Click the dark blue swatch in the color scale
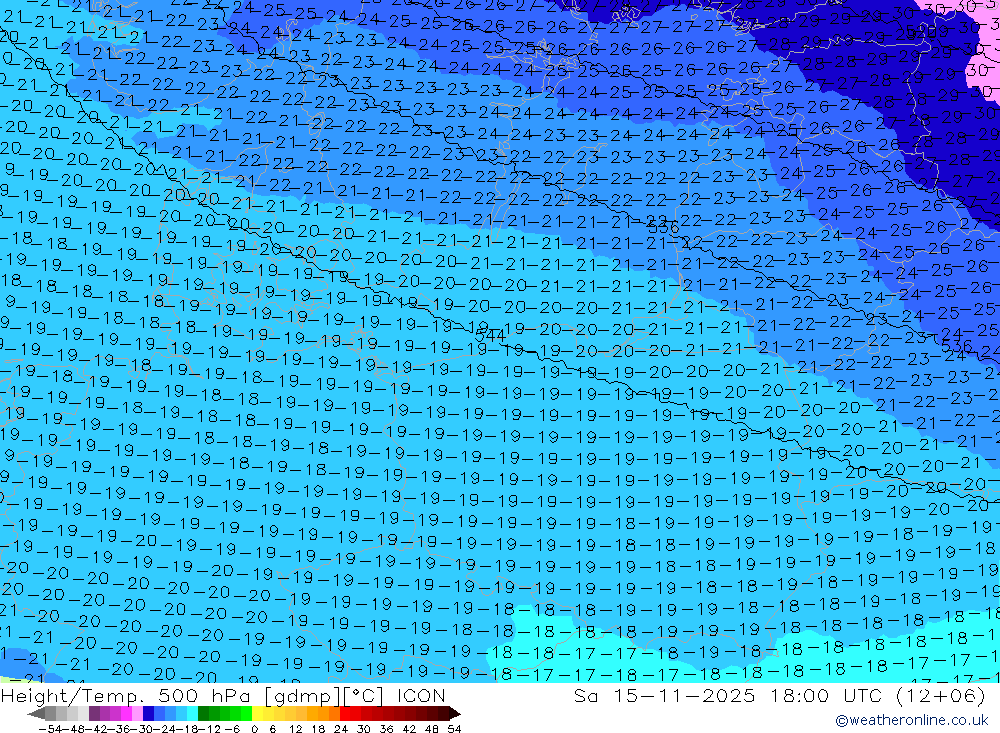1000x733 pixels. pyautogui.click(x=149, y=713)
